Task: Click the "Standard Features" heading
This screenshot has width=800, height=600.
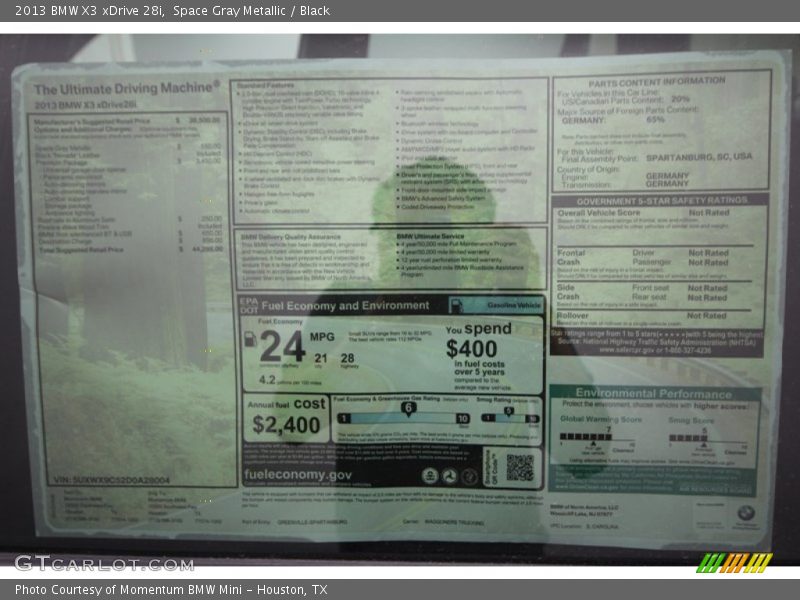Action: [265, 85]
